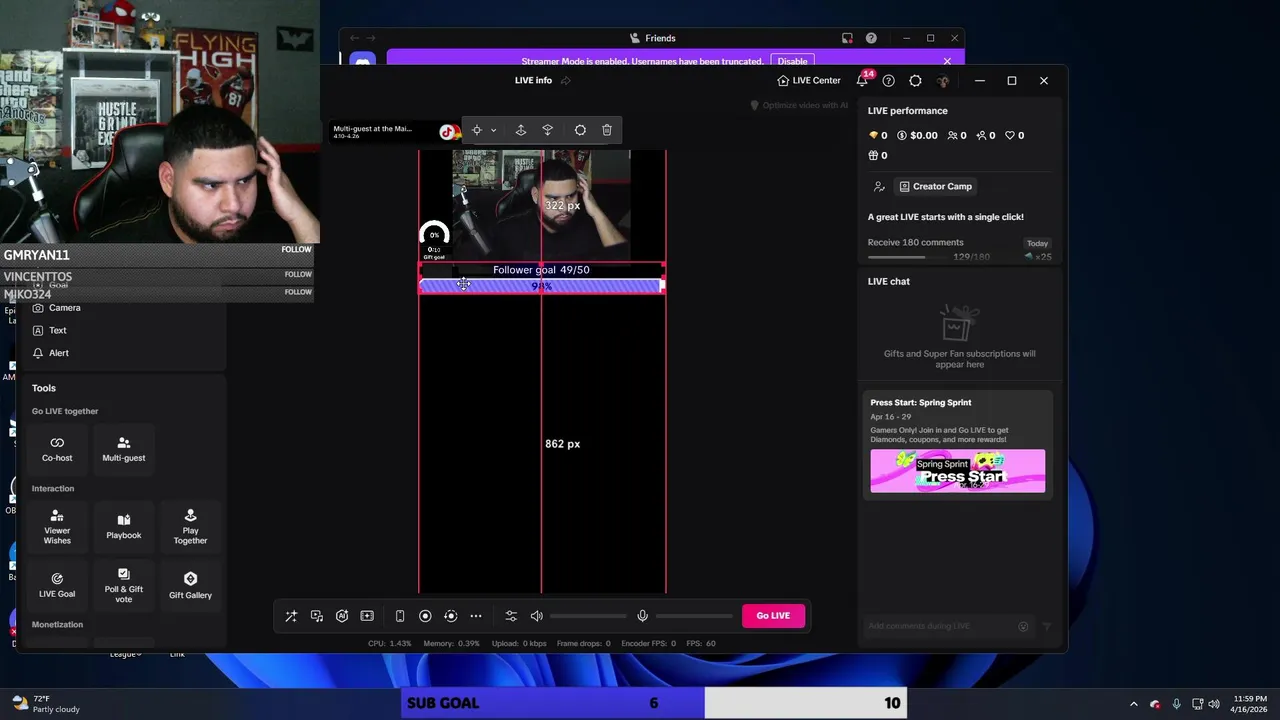
Task: Adjust the microphone volume slider
Action: click(694, 616)
